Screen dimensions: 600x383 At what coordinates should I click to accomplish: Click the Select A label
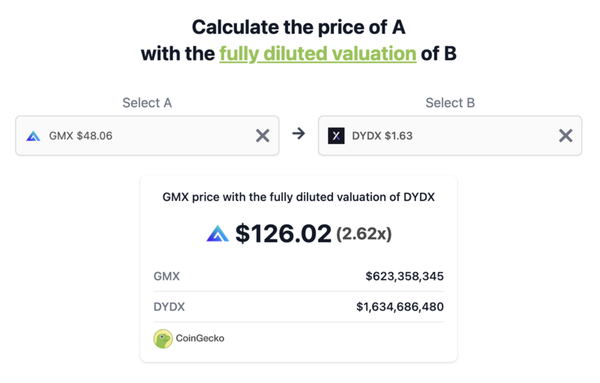coord(147,103)
